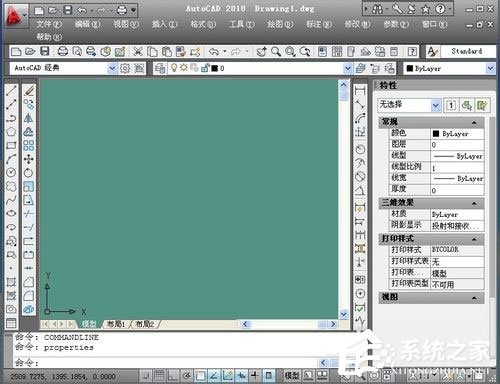Open the Layer Properties Manager icon
The width and height of the screenshot is (500, 384).
click(160, 69)
